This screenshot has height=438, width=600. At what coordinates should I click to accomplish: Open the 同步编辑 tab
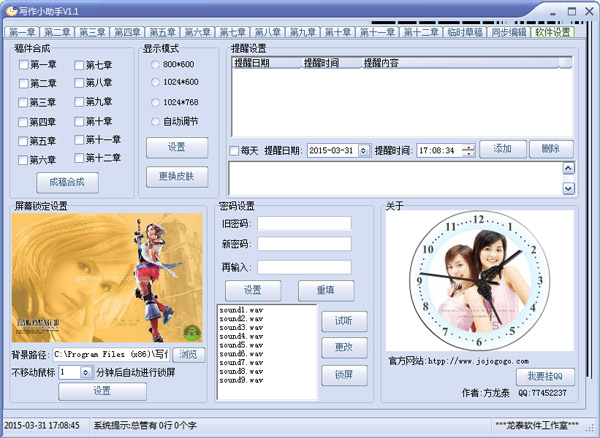click(509, 32)
